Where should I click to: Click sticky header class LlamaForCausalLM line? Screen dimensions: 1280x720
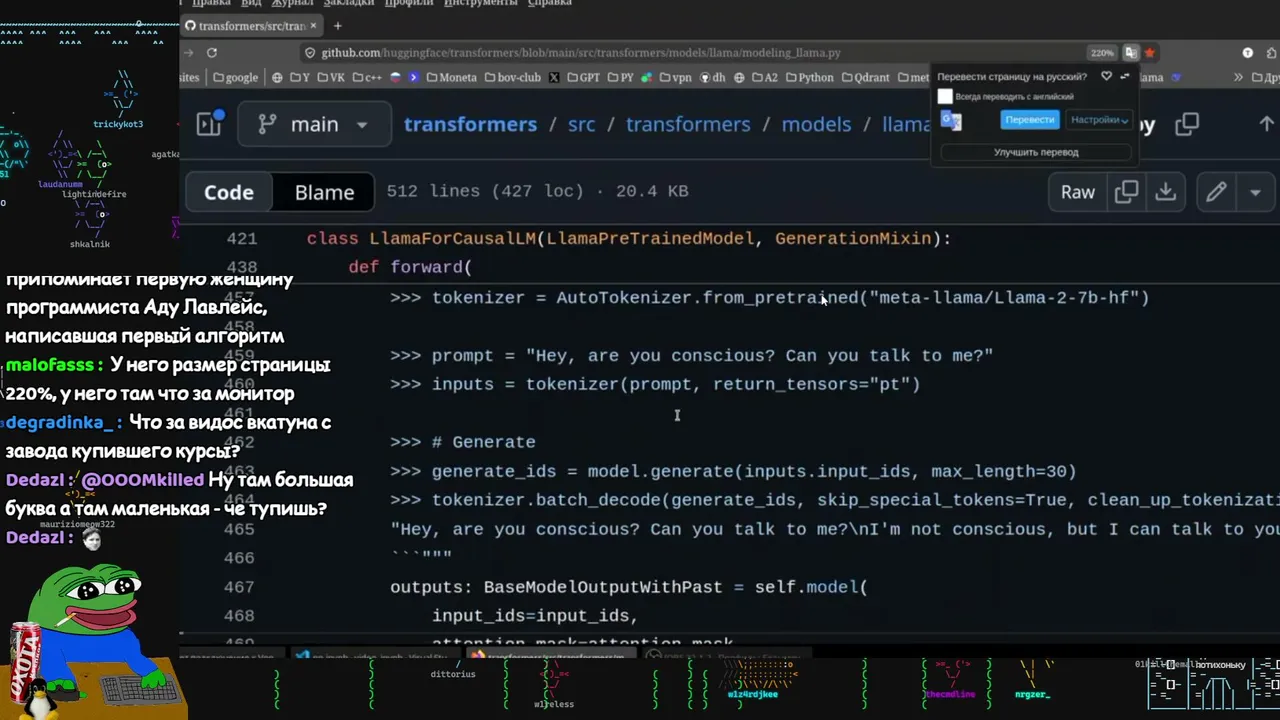tap(629, 239)
